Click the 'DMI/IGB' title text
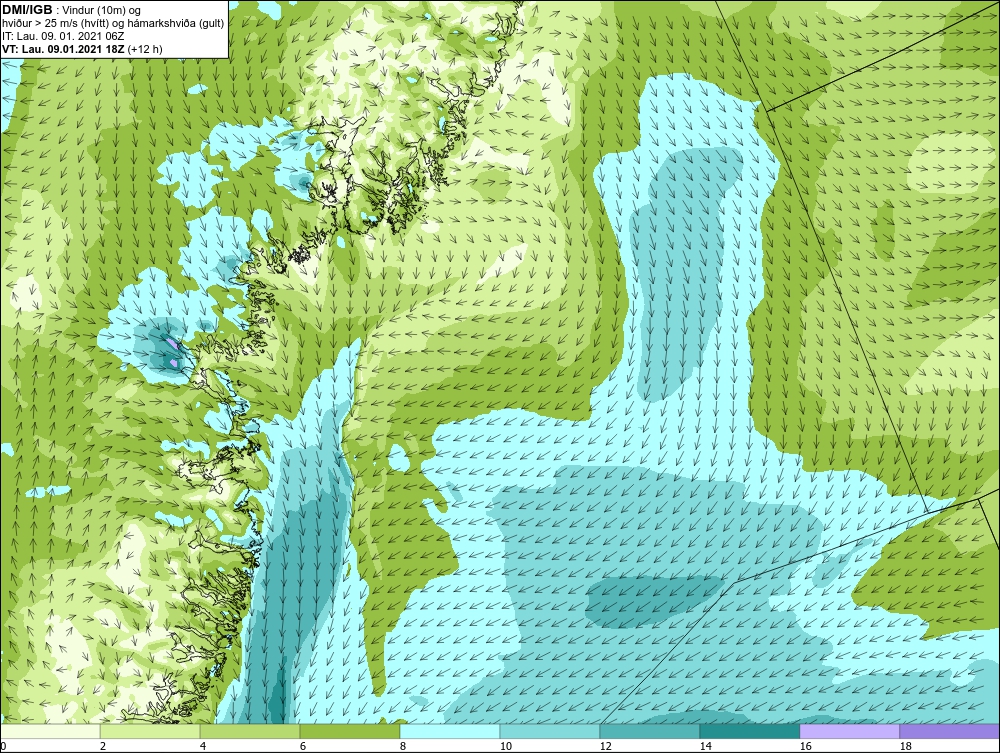The width and height of the screenshot is (1000, 753). click(x=27, y=10)
